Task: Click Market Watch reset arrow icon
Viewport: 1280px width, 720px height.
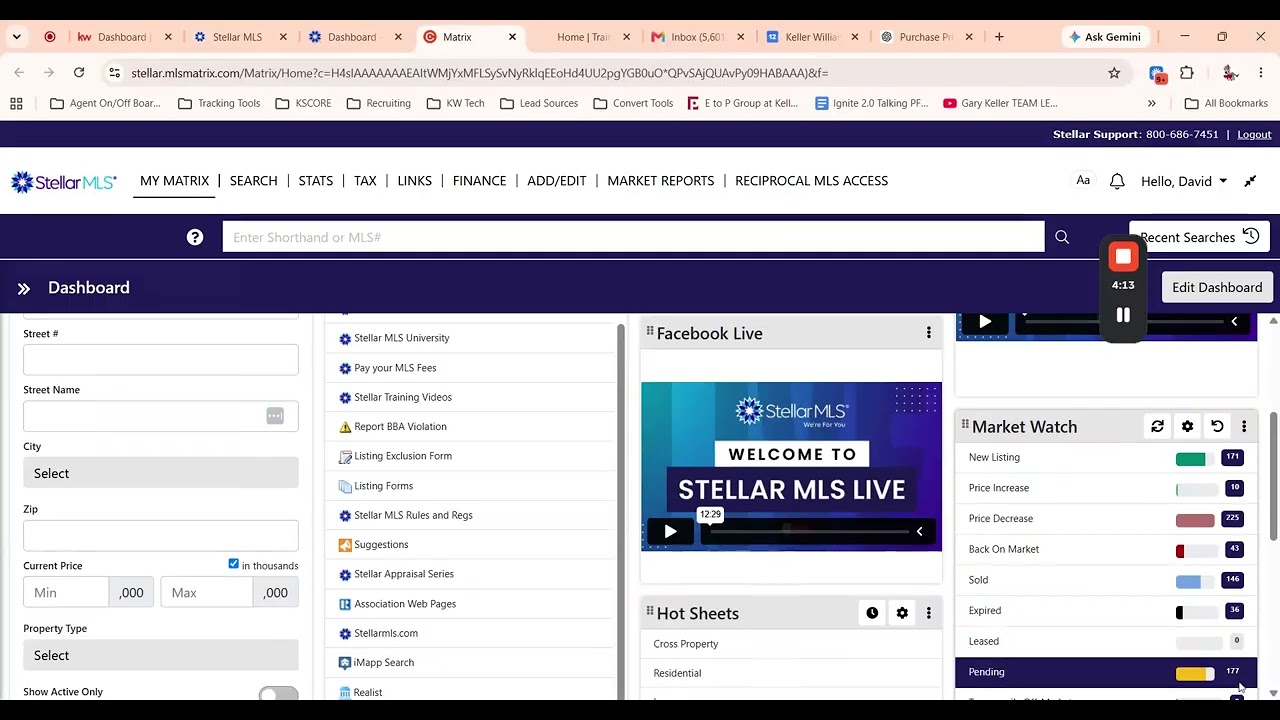Action: click(x=1217, y=426)
